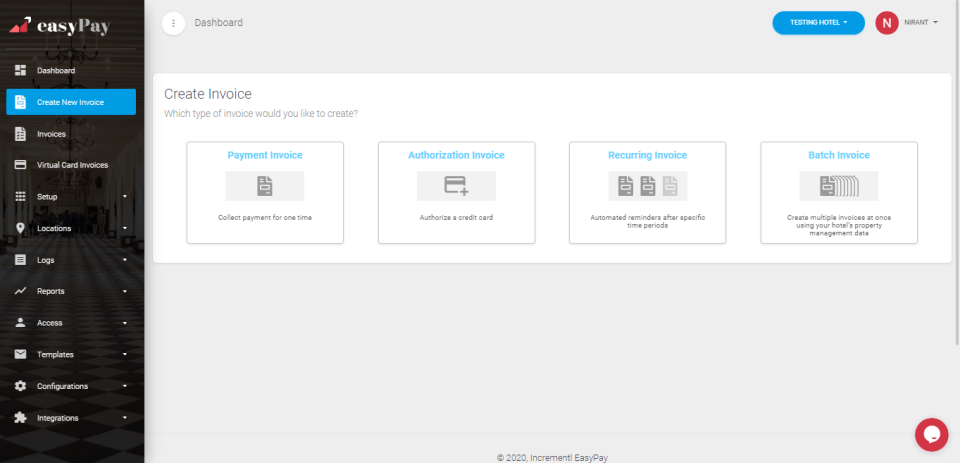
Task: Click the Create New Invoice document icon
Action: [x=20, y=102]
